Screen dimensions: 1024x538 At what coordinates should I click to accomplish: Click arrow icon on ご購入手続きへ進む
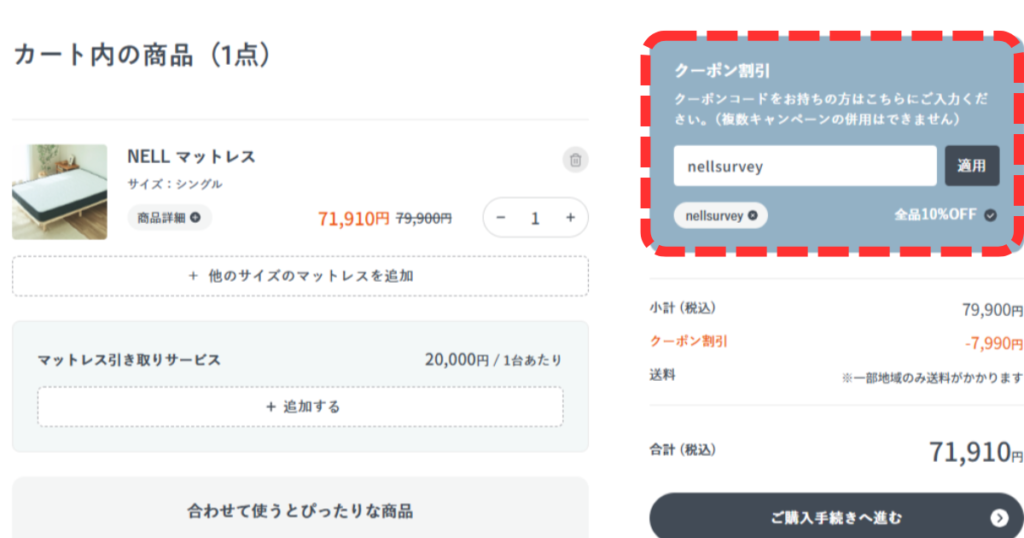[999, 517]
